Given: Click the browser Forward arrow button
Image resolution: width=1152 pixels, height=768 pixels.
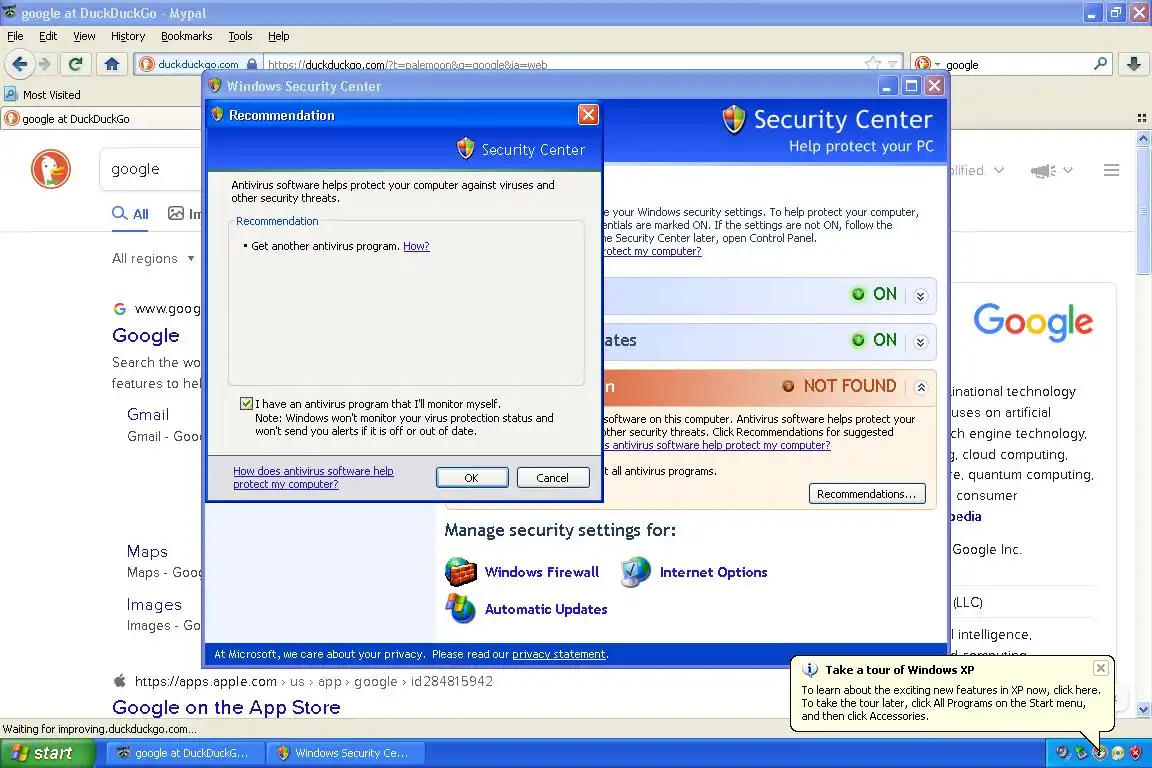Looking at the screenshot, I should (x=45, y=64).
